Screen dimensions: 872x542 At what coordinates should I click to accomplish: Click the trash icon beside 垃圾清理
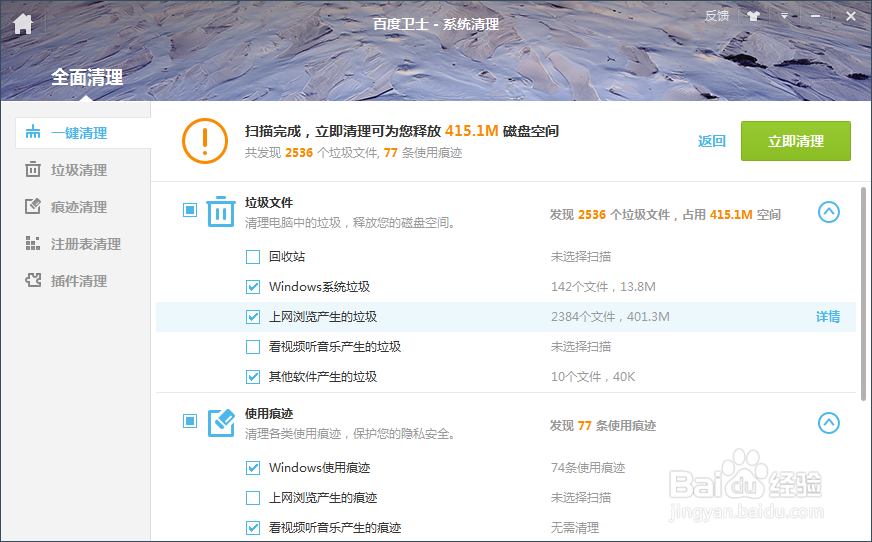click(x=33, y=169)
